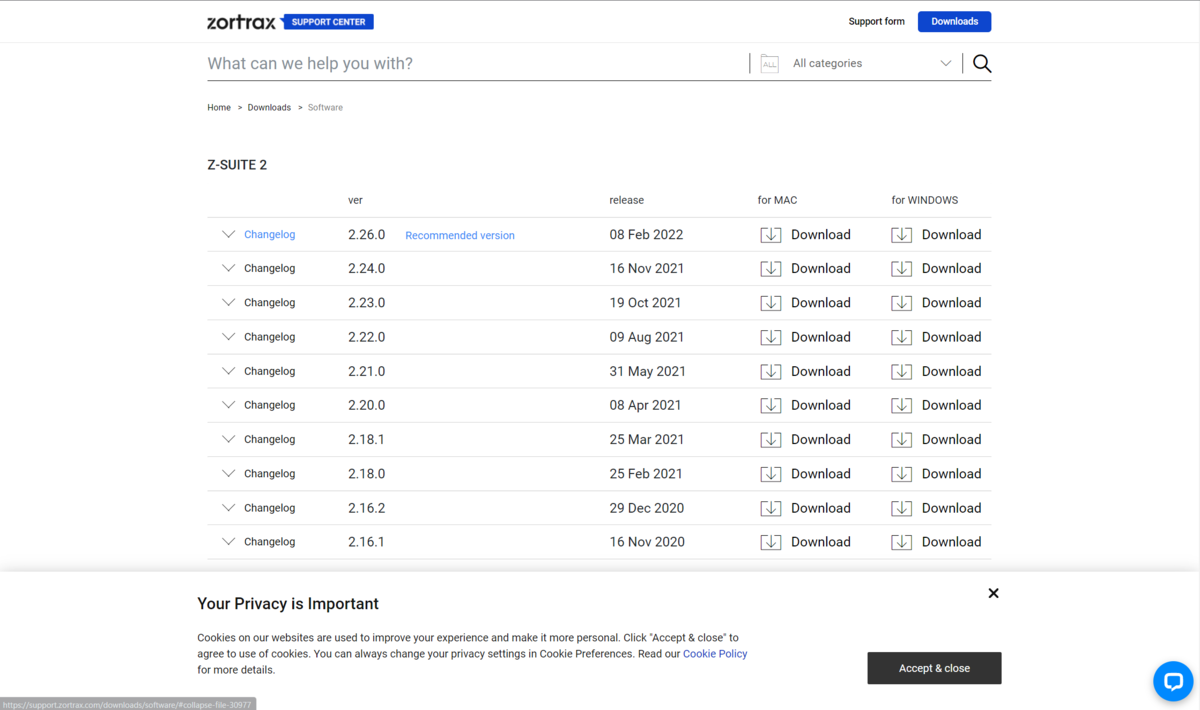
Task: Focus the 'What can we help you with?' search field
Action: tap(477, 63)
